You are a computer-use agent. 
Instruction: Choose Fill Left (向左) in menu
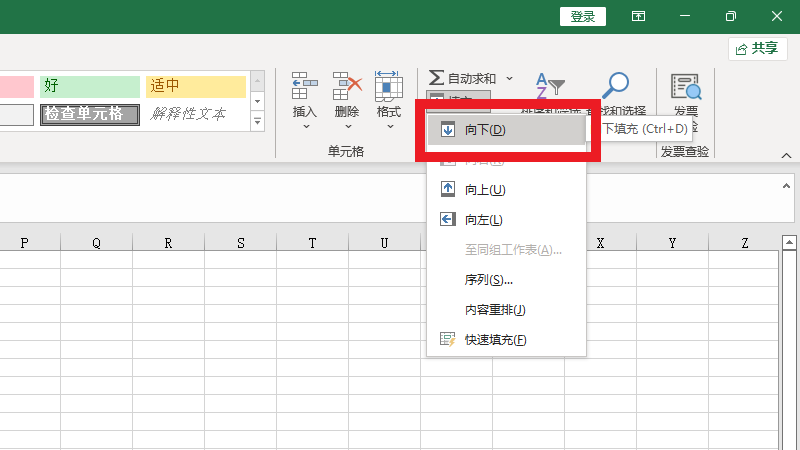483,220
